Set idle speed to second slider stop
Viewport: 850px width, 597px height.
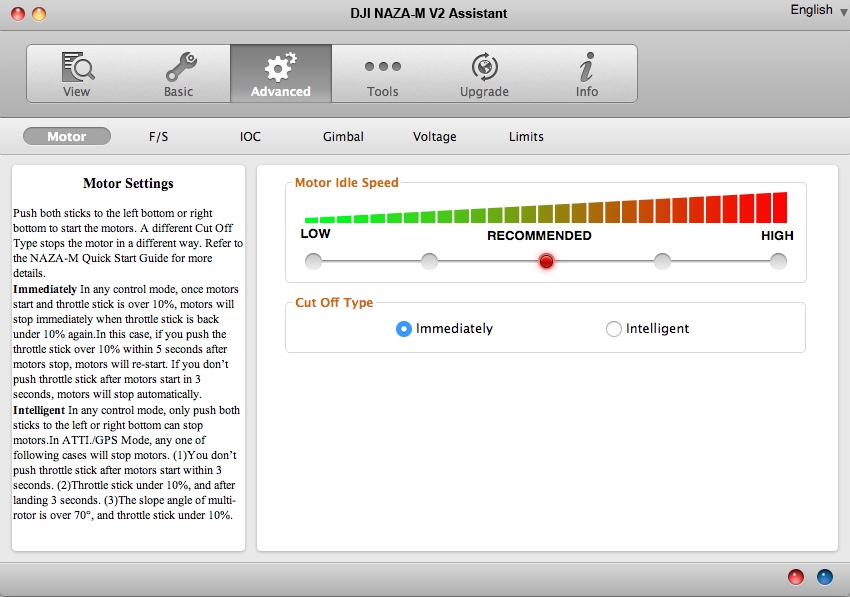[429, 261]
